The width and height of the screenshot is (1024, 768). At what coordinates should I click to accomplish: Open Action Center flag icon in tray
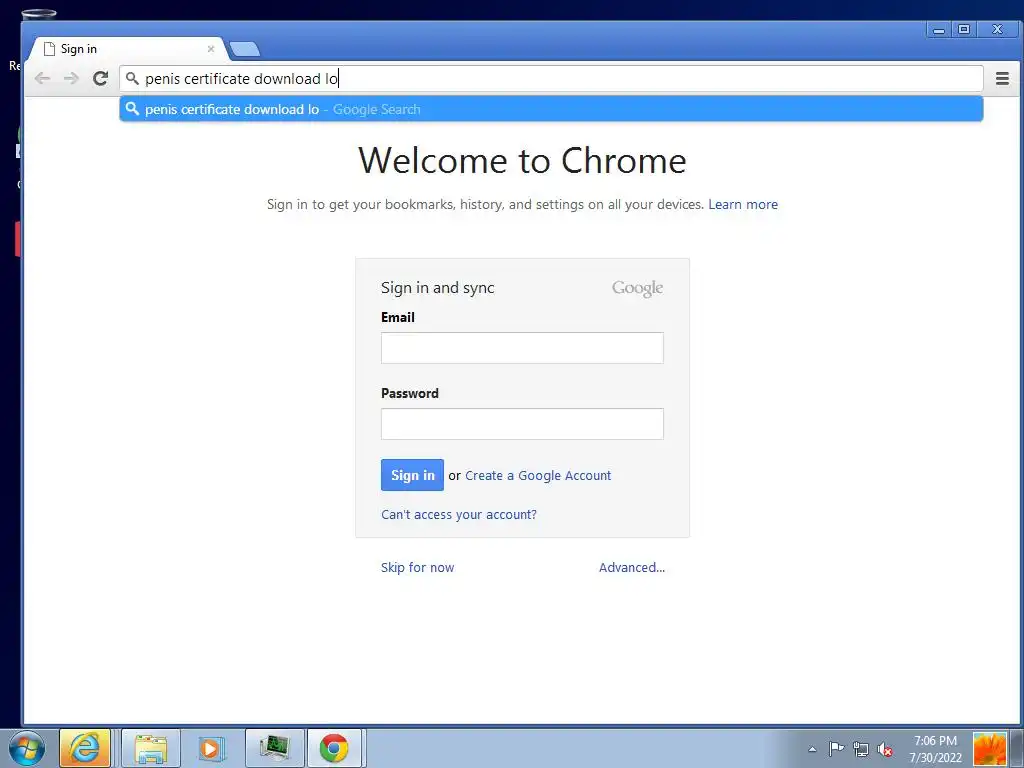coord(836,749)
